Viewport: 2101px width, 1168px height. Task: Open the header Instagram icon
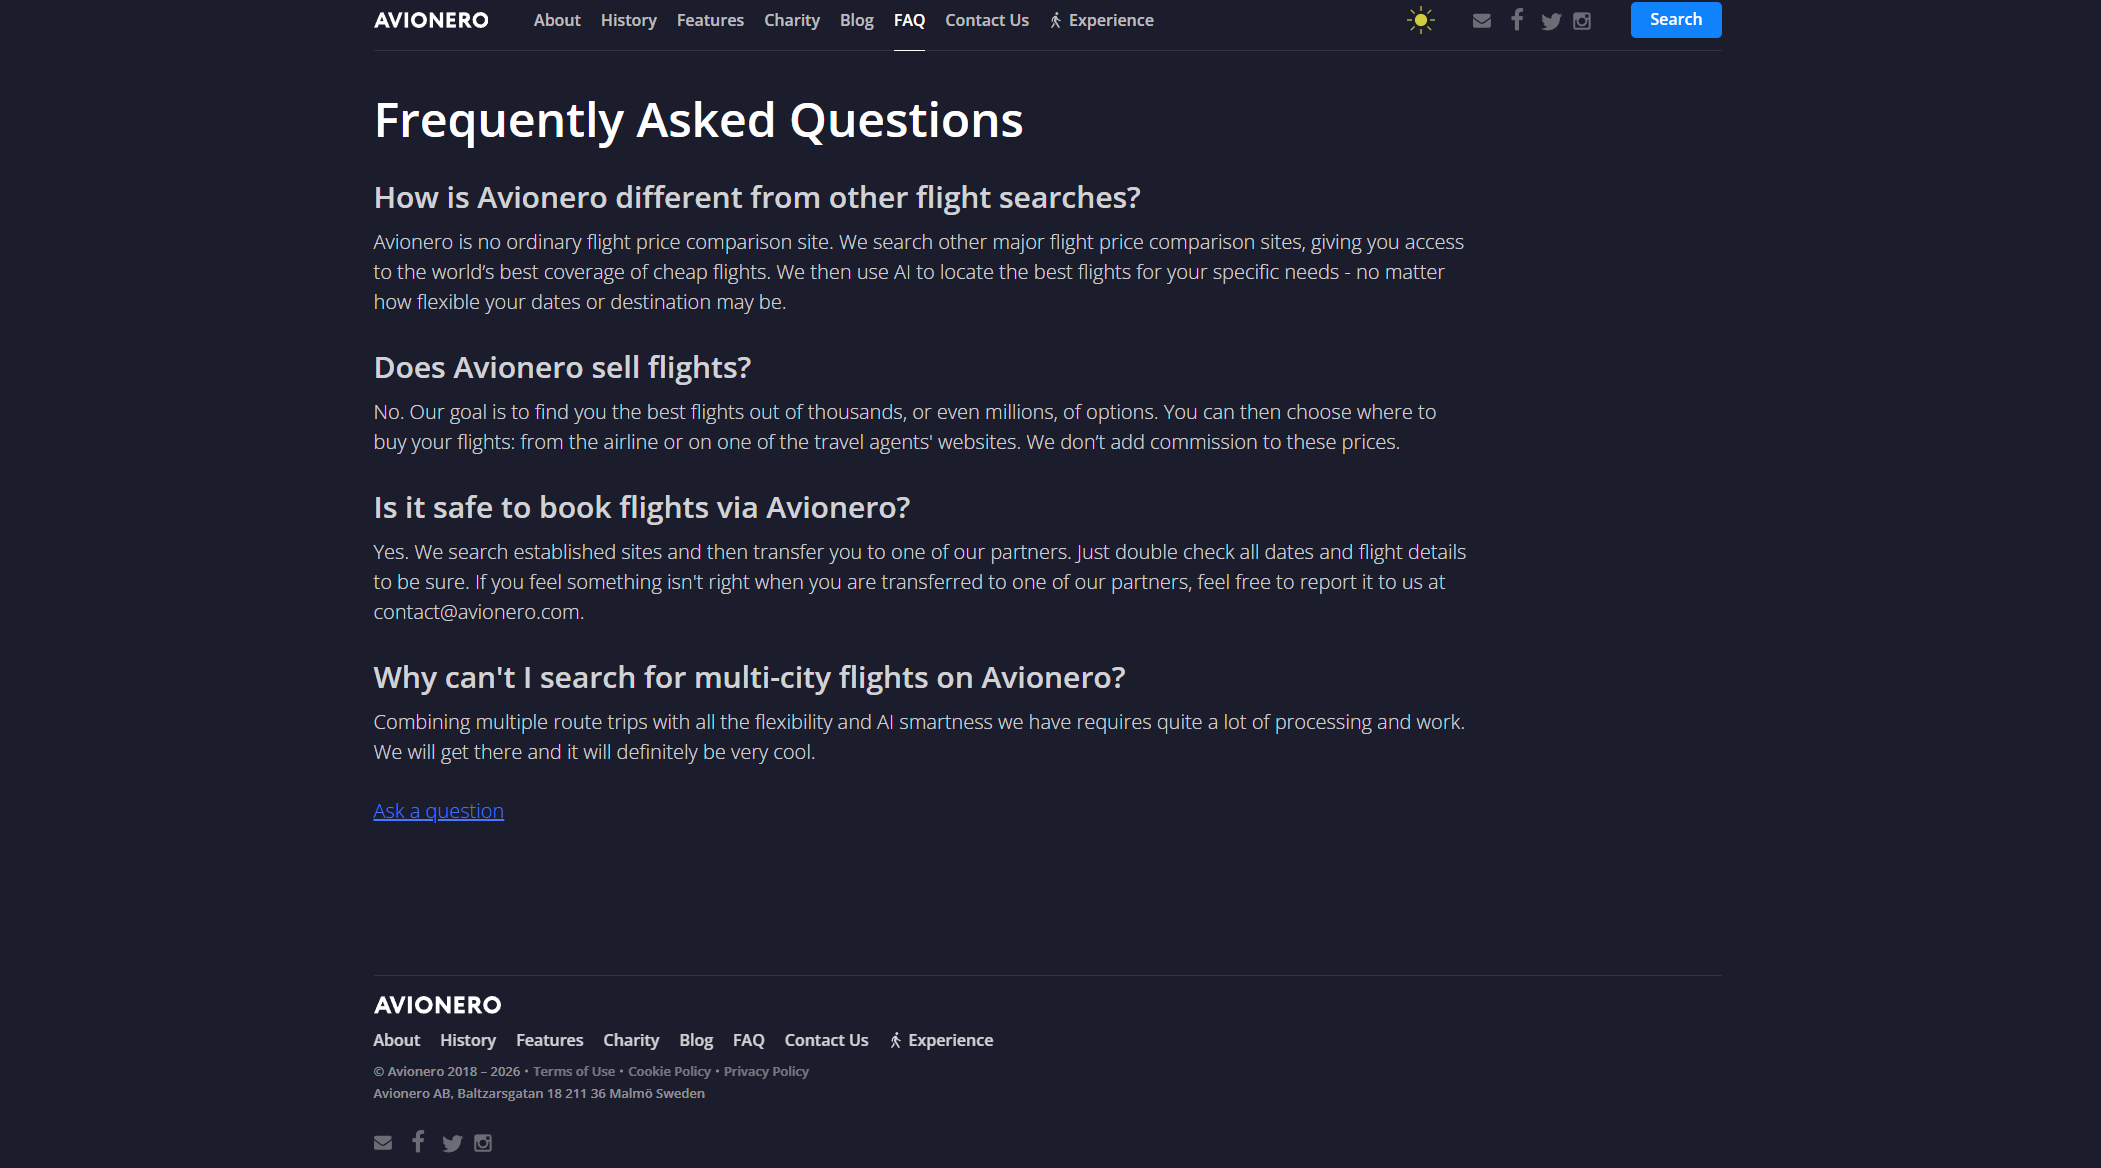(1582, 21)
